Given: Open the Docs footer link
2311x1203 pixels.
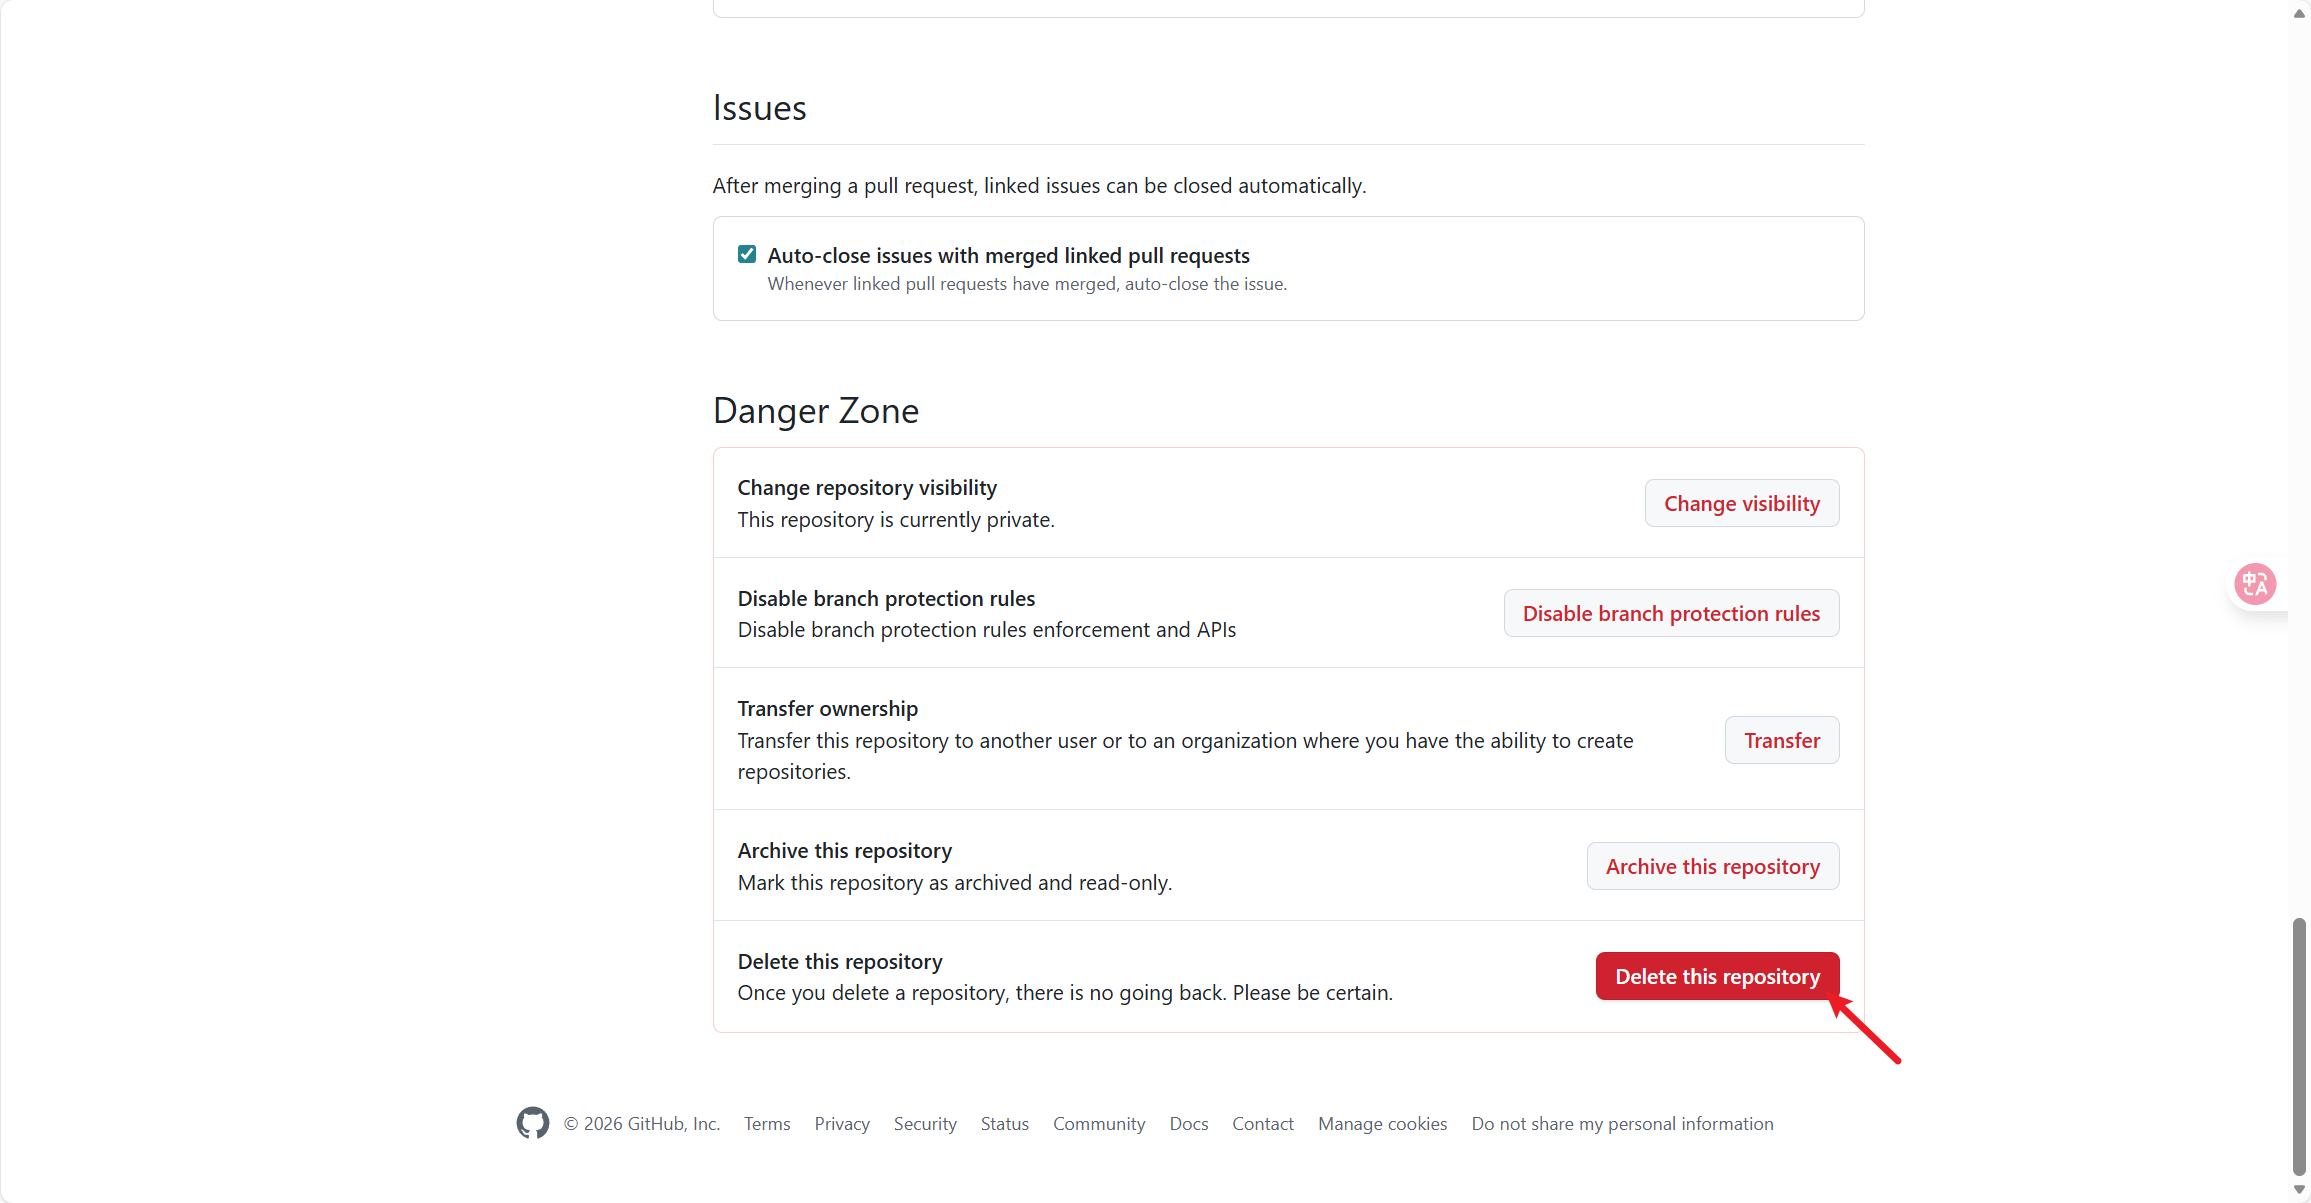Looking at the screenshot, I should 1189,1124.
